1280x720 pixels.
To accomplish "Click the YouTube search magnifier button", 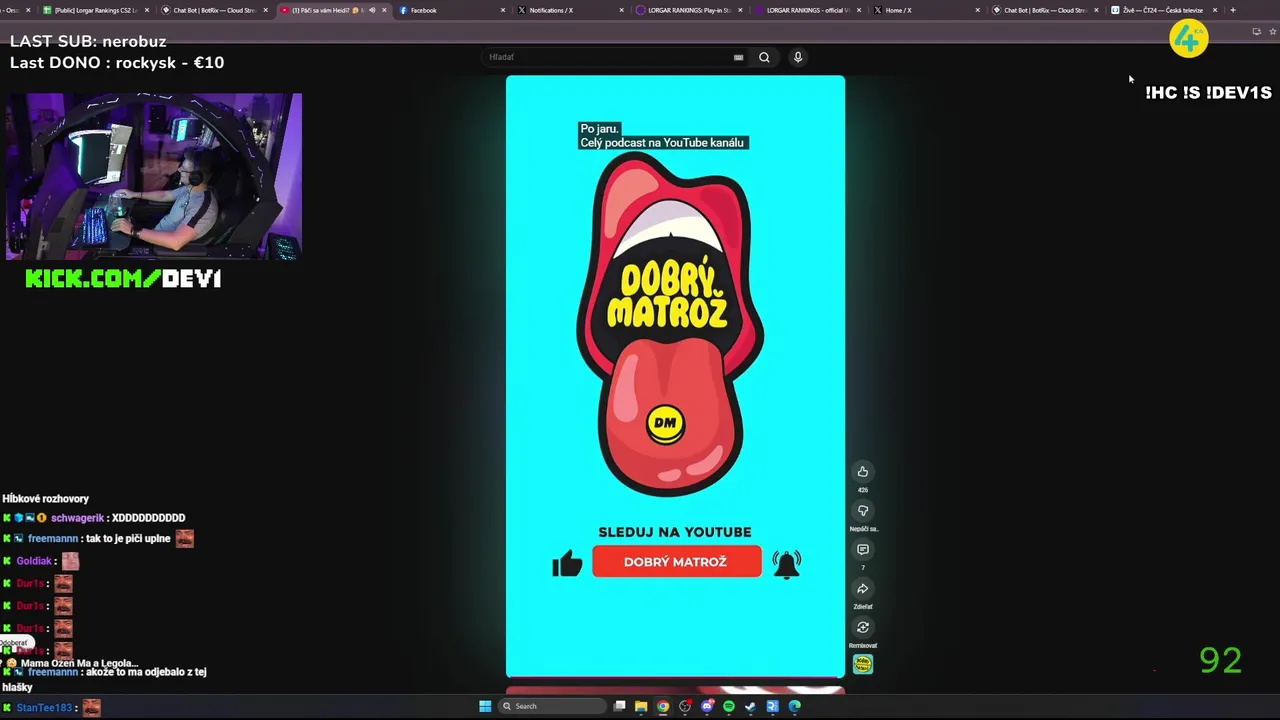I will coord(764,57).
